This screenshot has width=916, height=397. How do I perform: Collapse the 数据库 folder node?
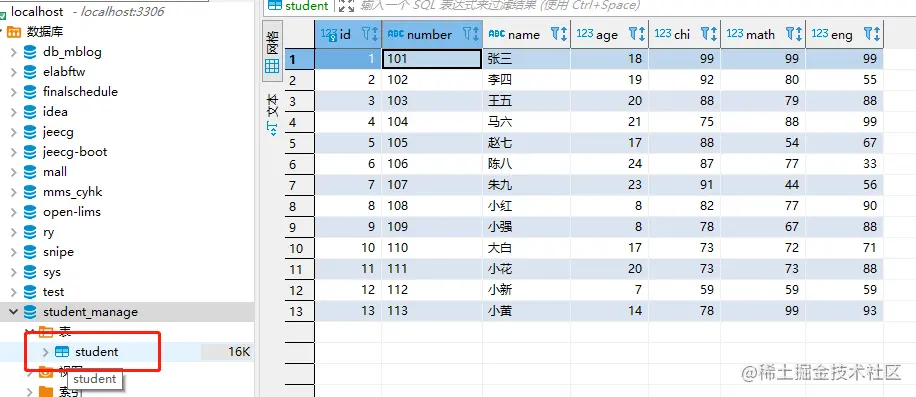coord(2,32)
